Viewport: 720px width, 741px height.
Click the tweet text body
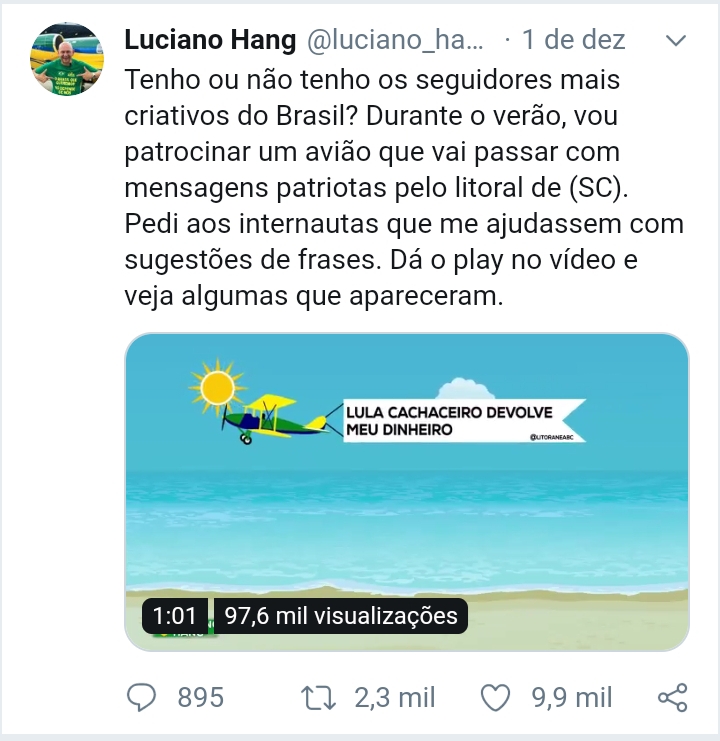coord(404,188)
